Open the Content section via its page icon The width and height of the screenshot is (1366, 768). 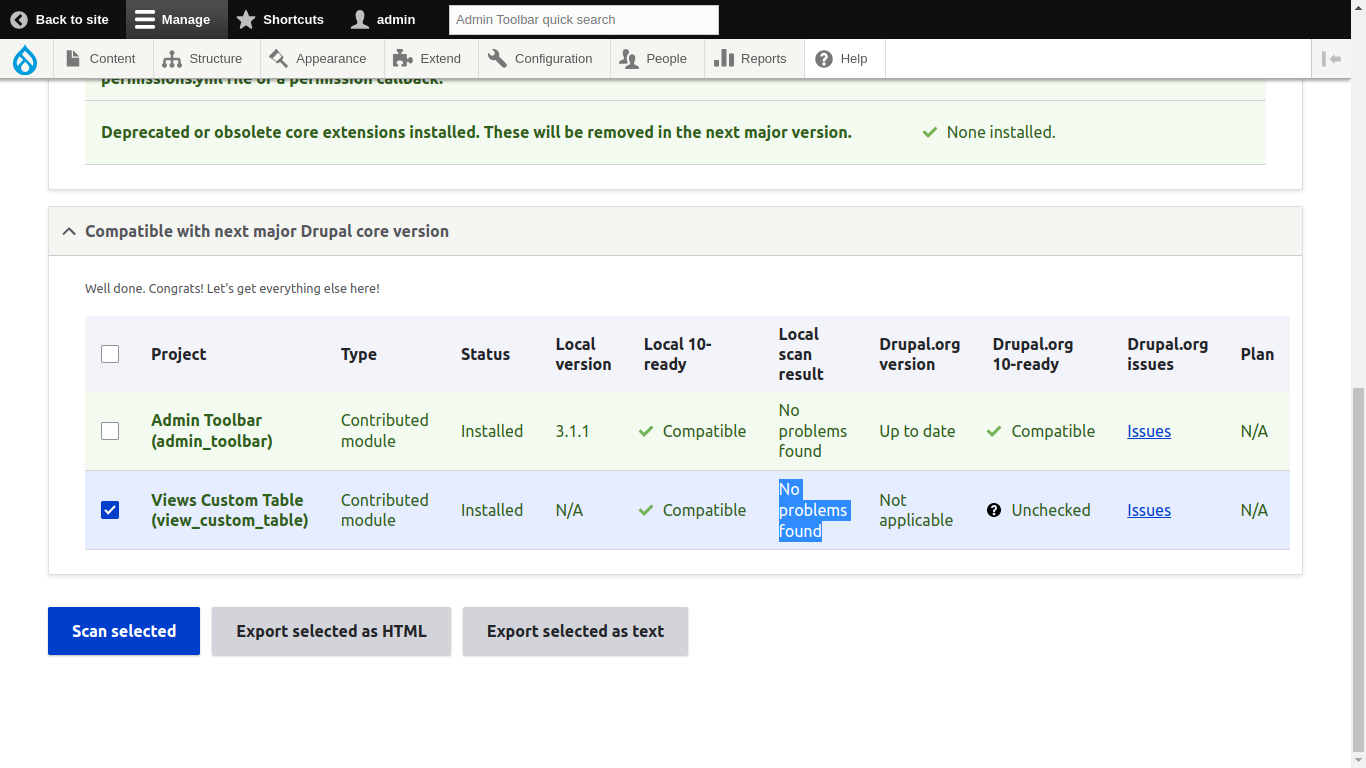[72, 58]
